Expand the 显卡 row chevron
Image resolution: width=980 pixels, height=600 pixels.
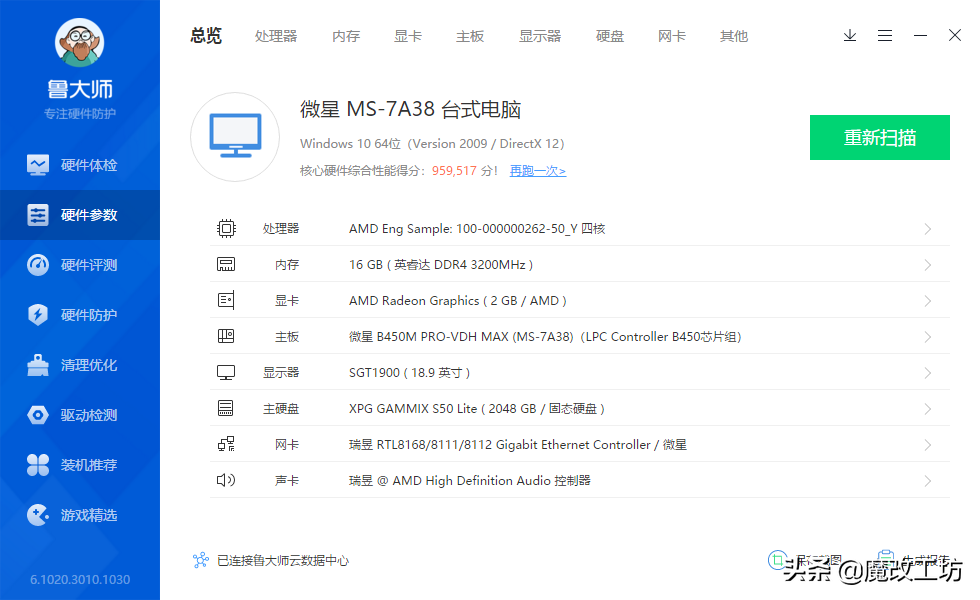pyautogui.click(x=928, y=301)
